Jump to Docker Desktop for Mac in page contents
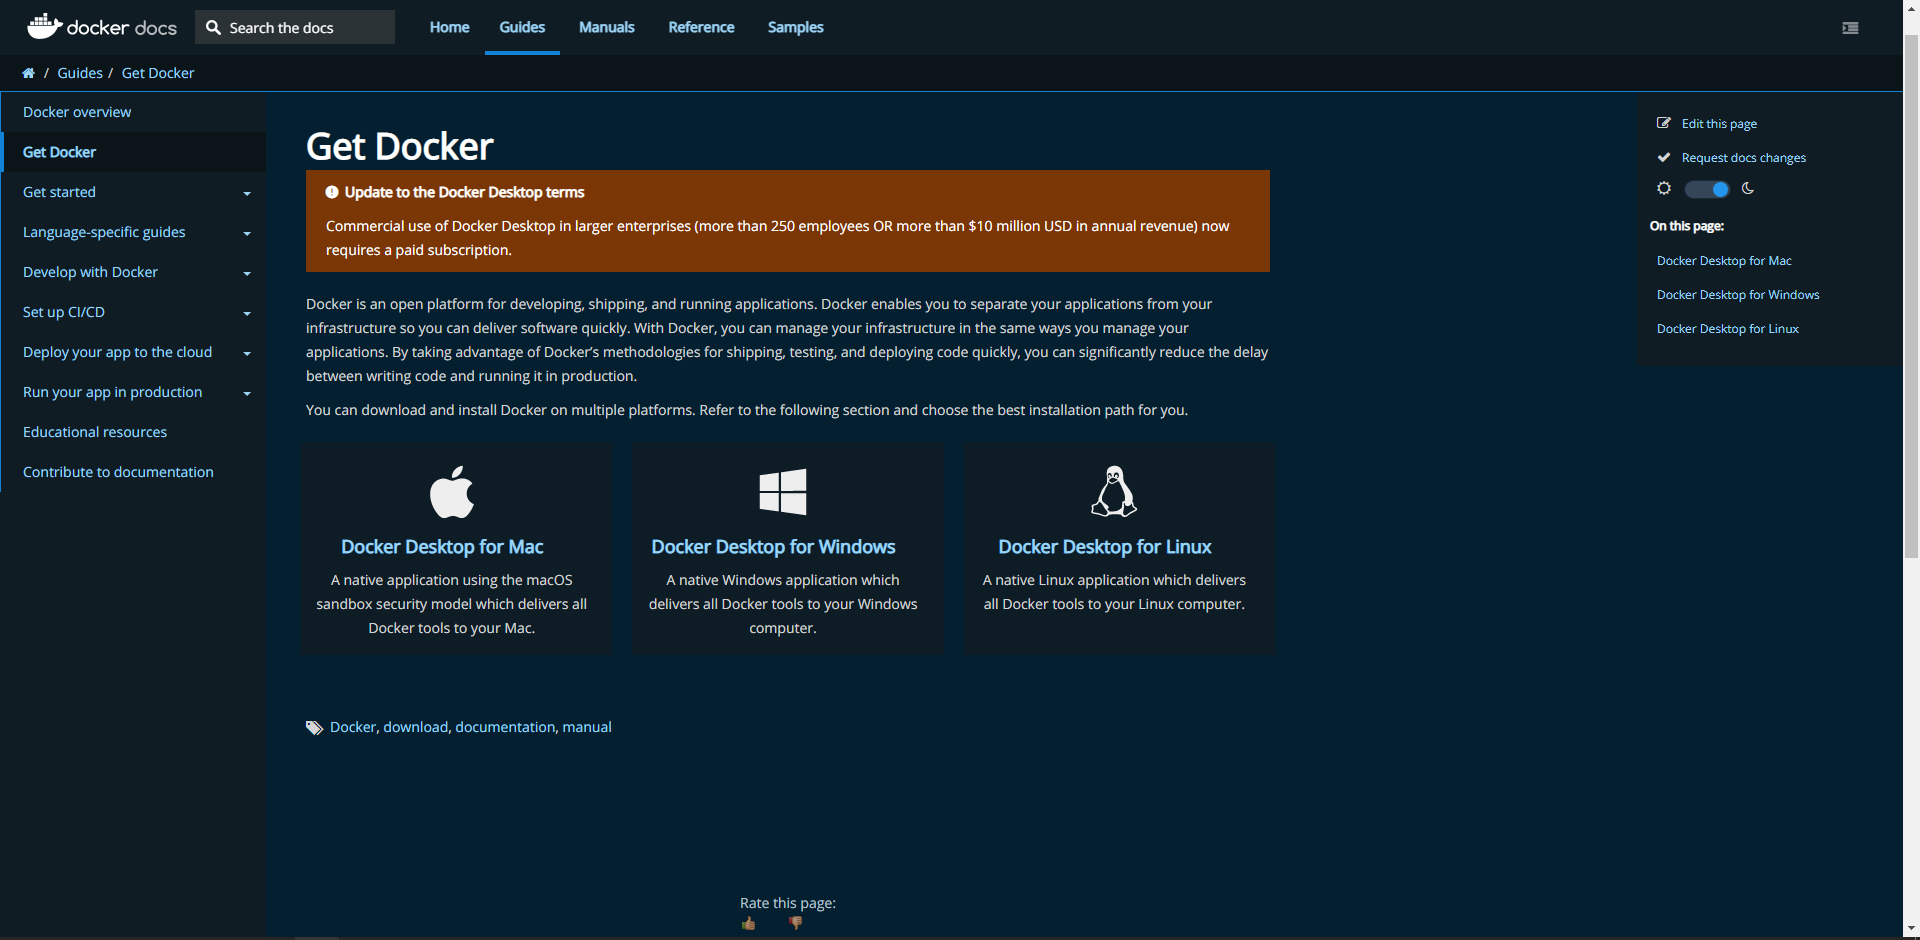This screenshot has height=940, width=1920. [x=1724, y=261]
